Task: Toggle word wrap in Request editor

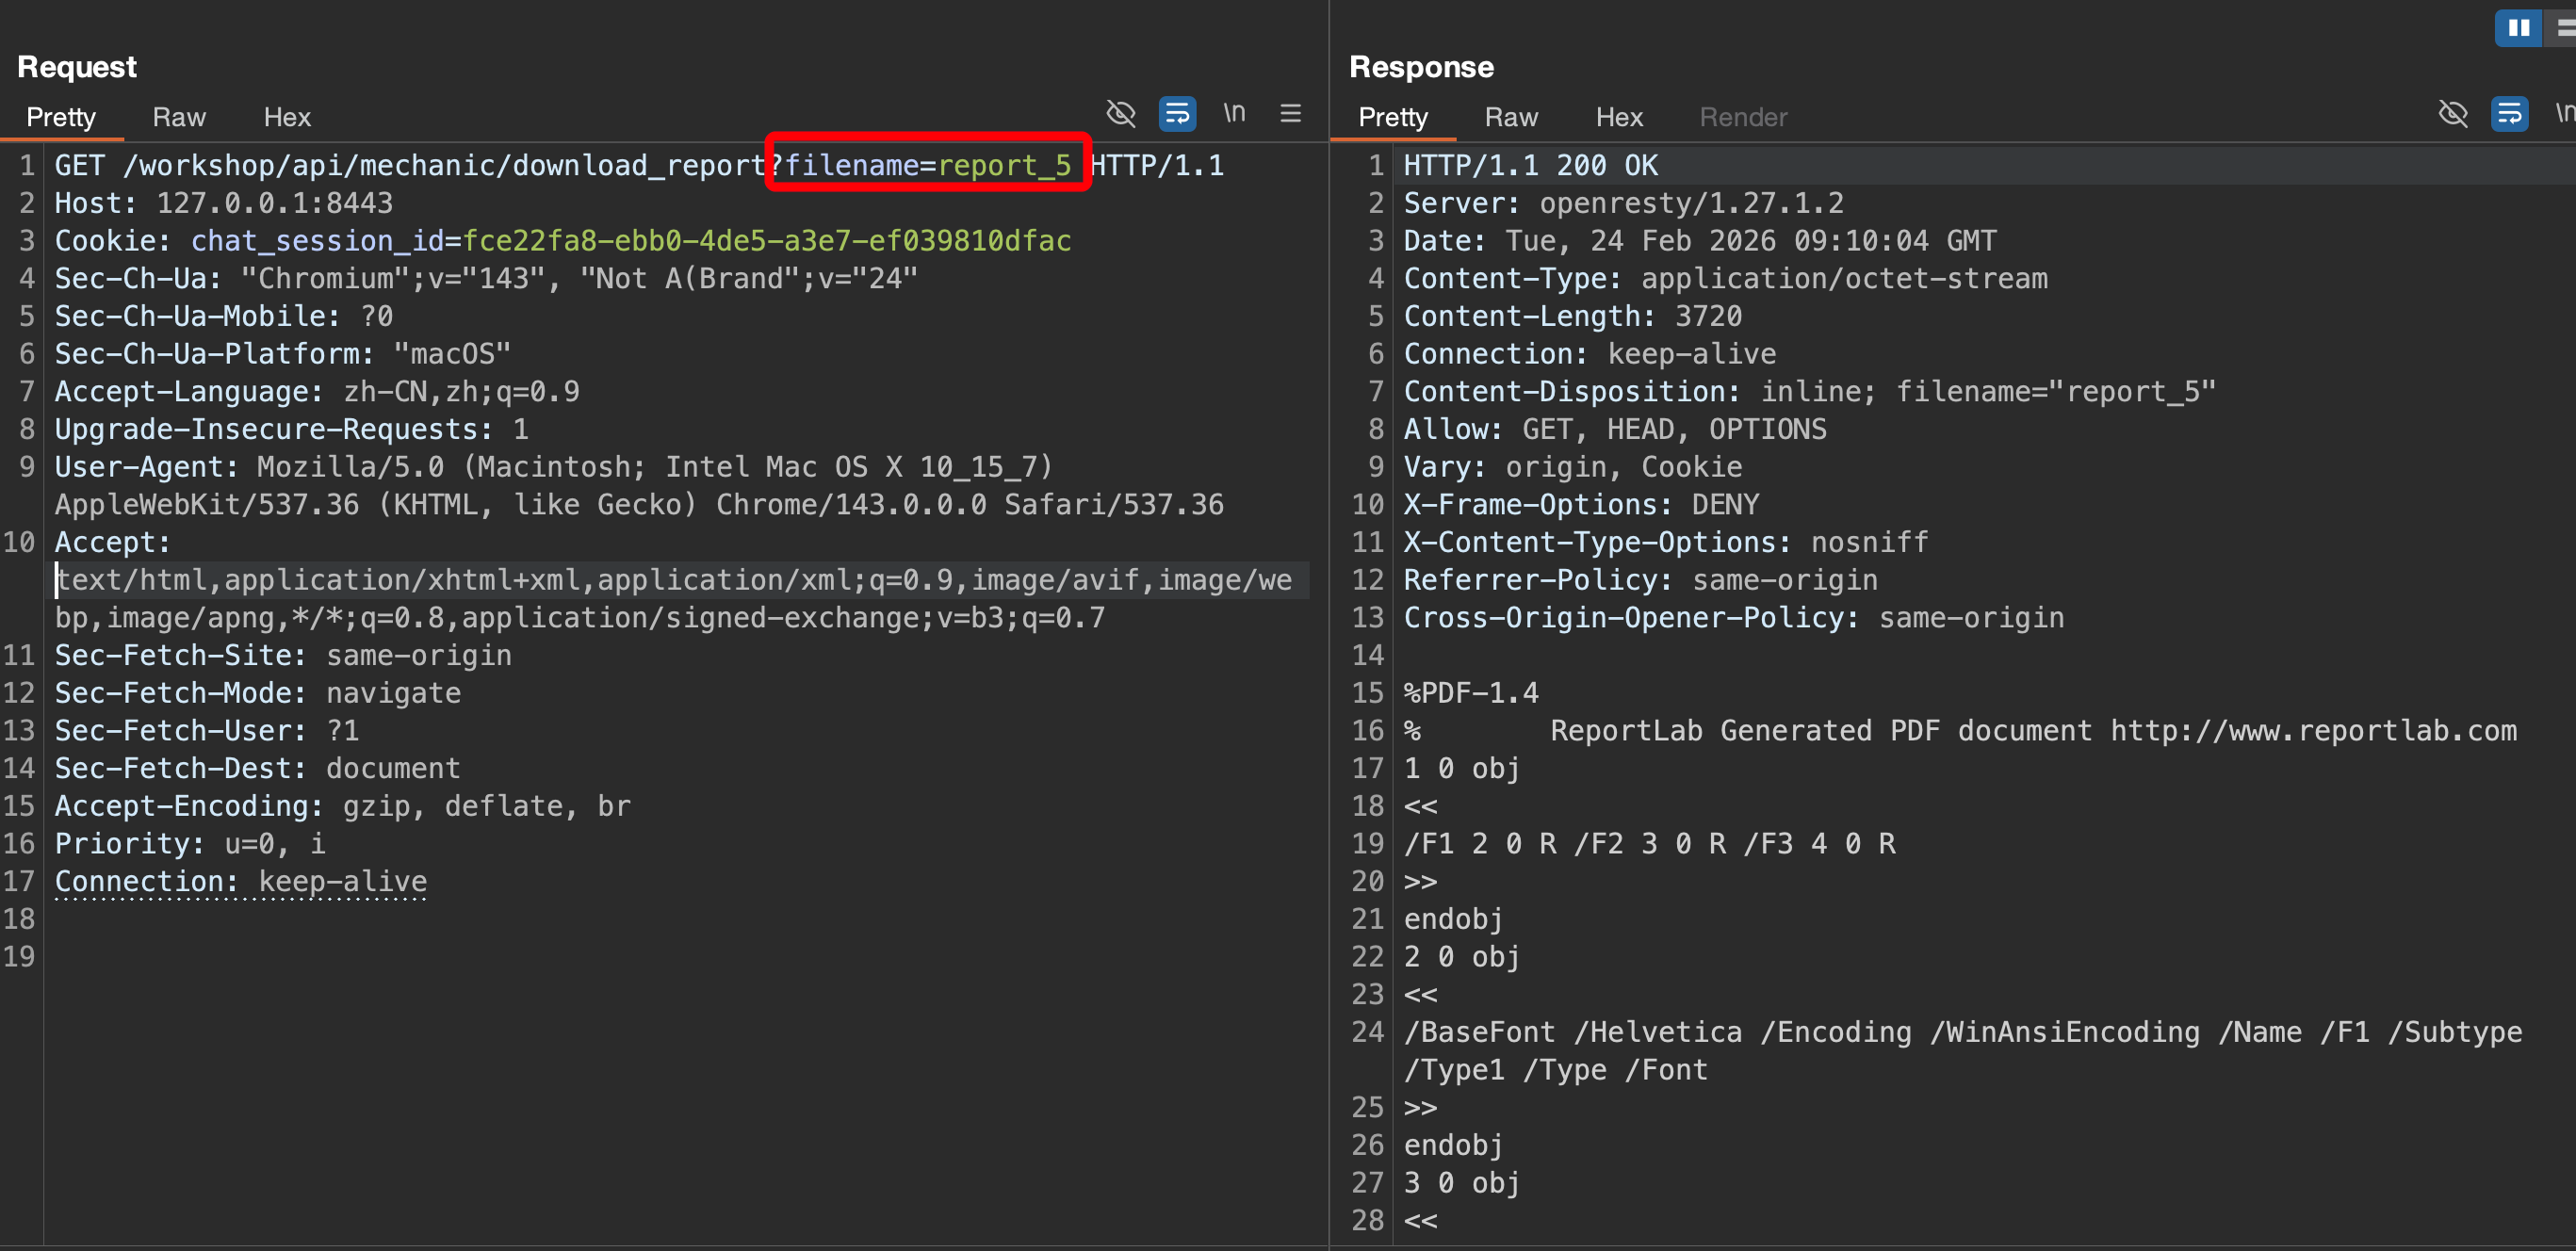Action: [x=1177, y=114]
